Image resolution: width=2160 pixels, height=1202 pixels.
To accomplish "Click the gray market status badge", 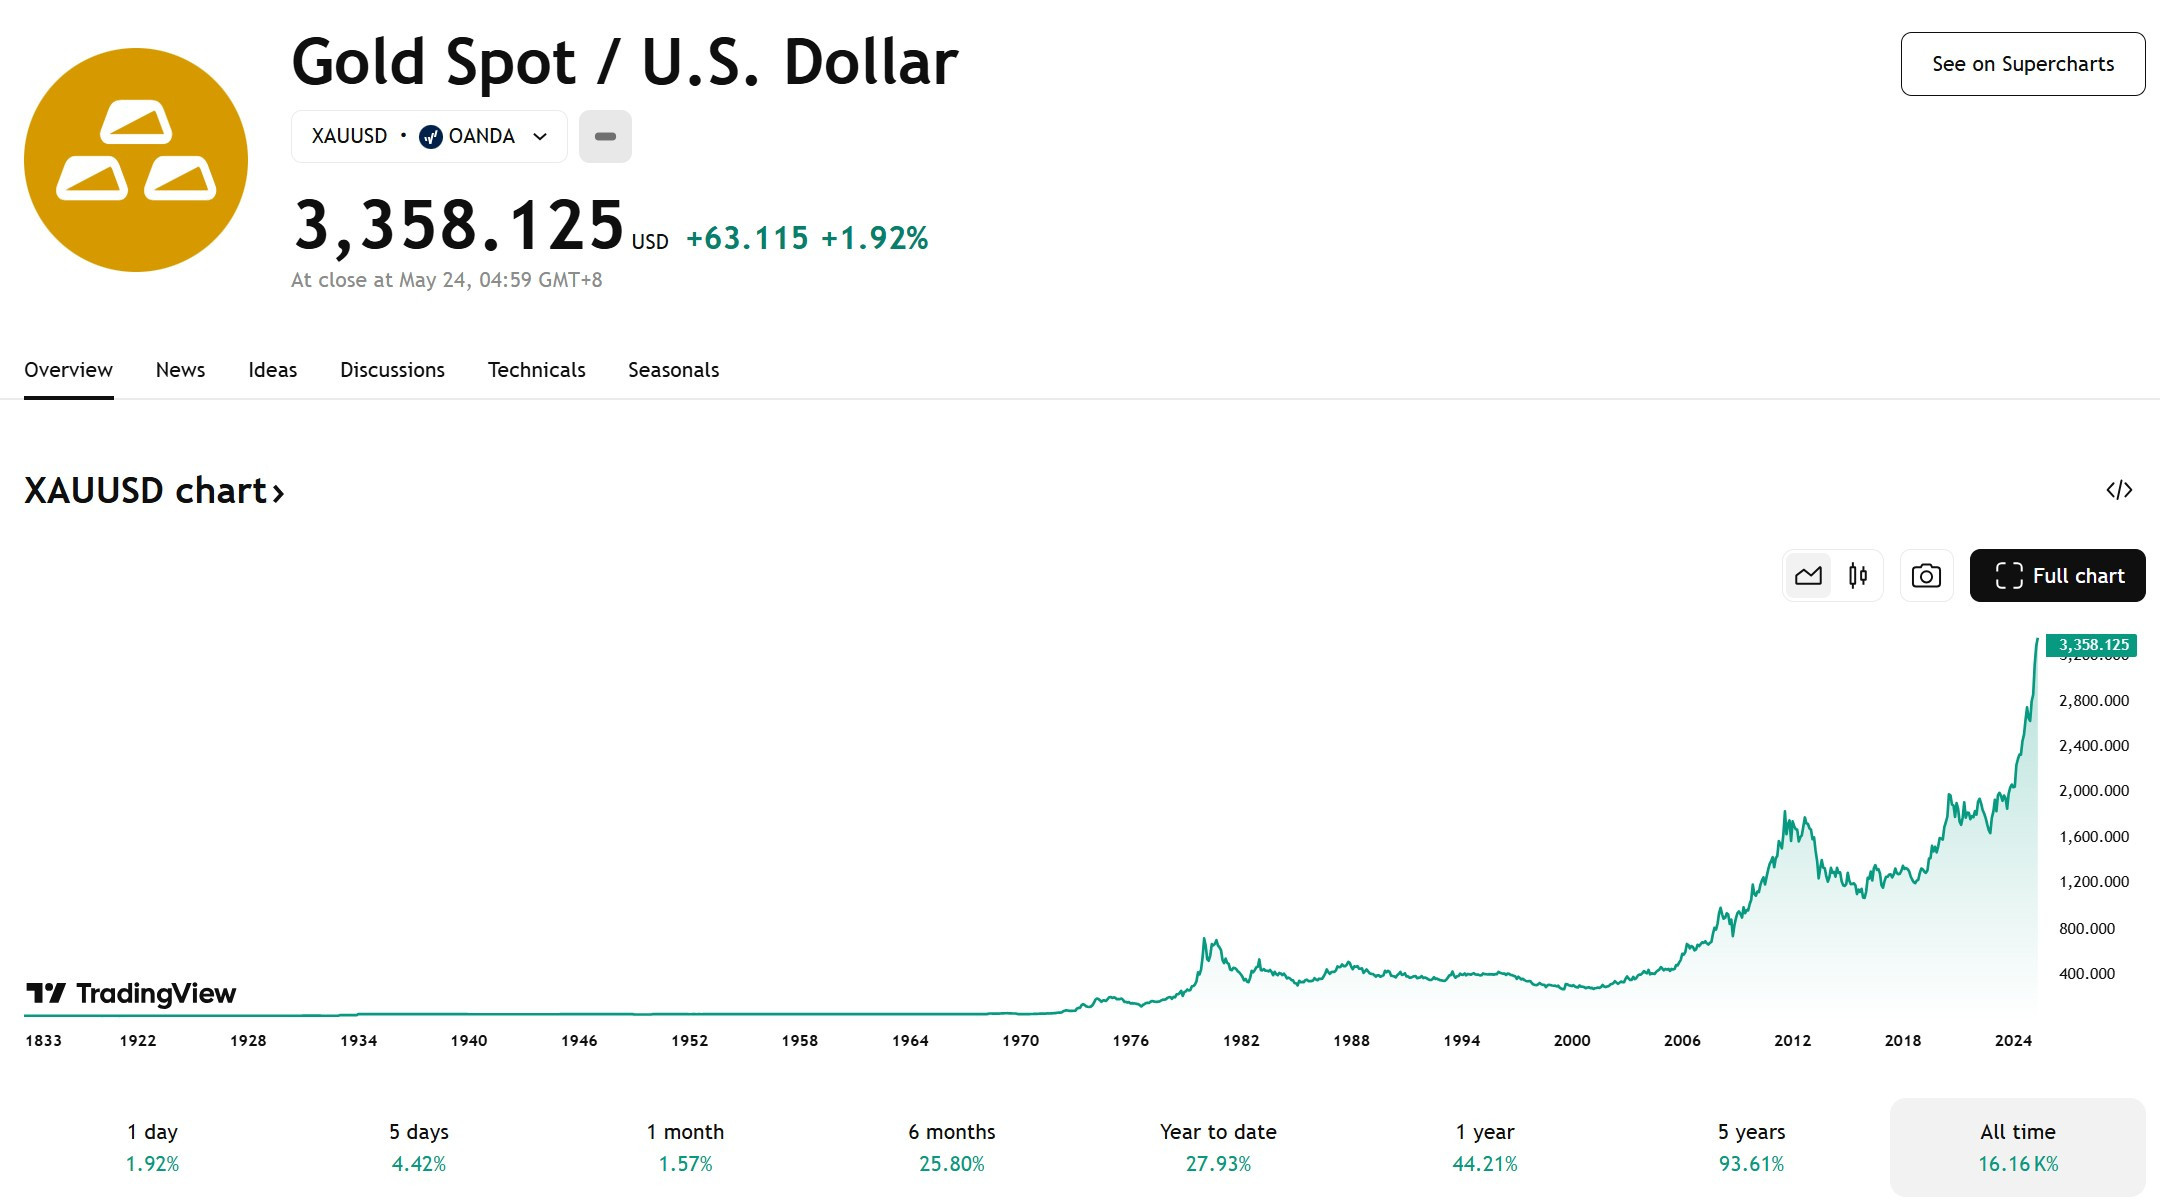I will click(x=605, y=136).
